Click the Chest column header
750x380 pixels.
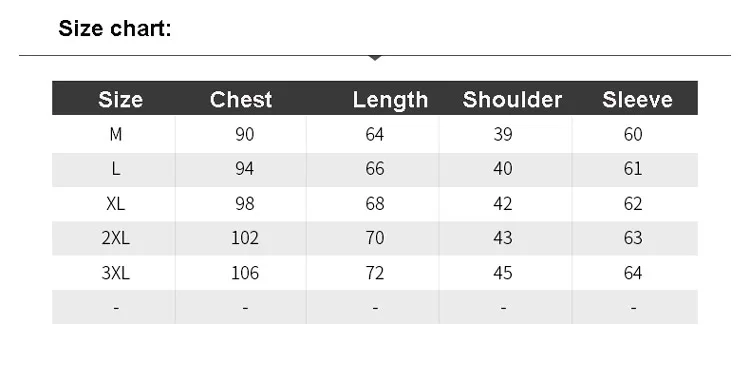(241, 100)
